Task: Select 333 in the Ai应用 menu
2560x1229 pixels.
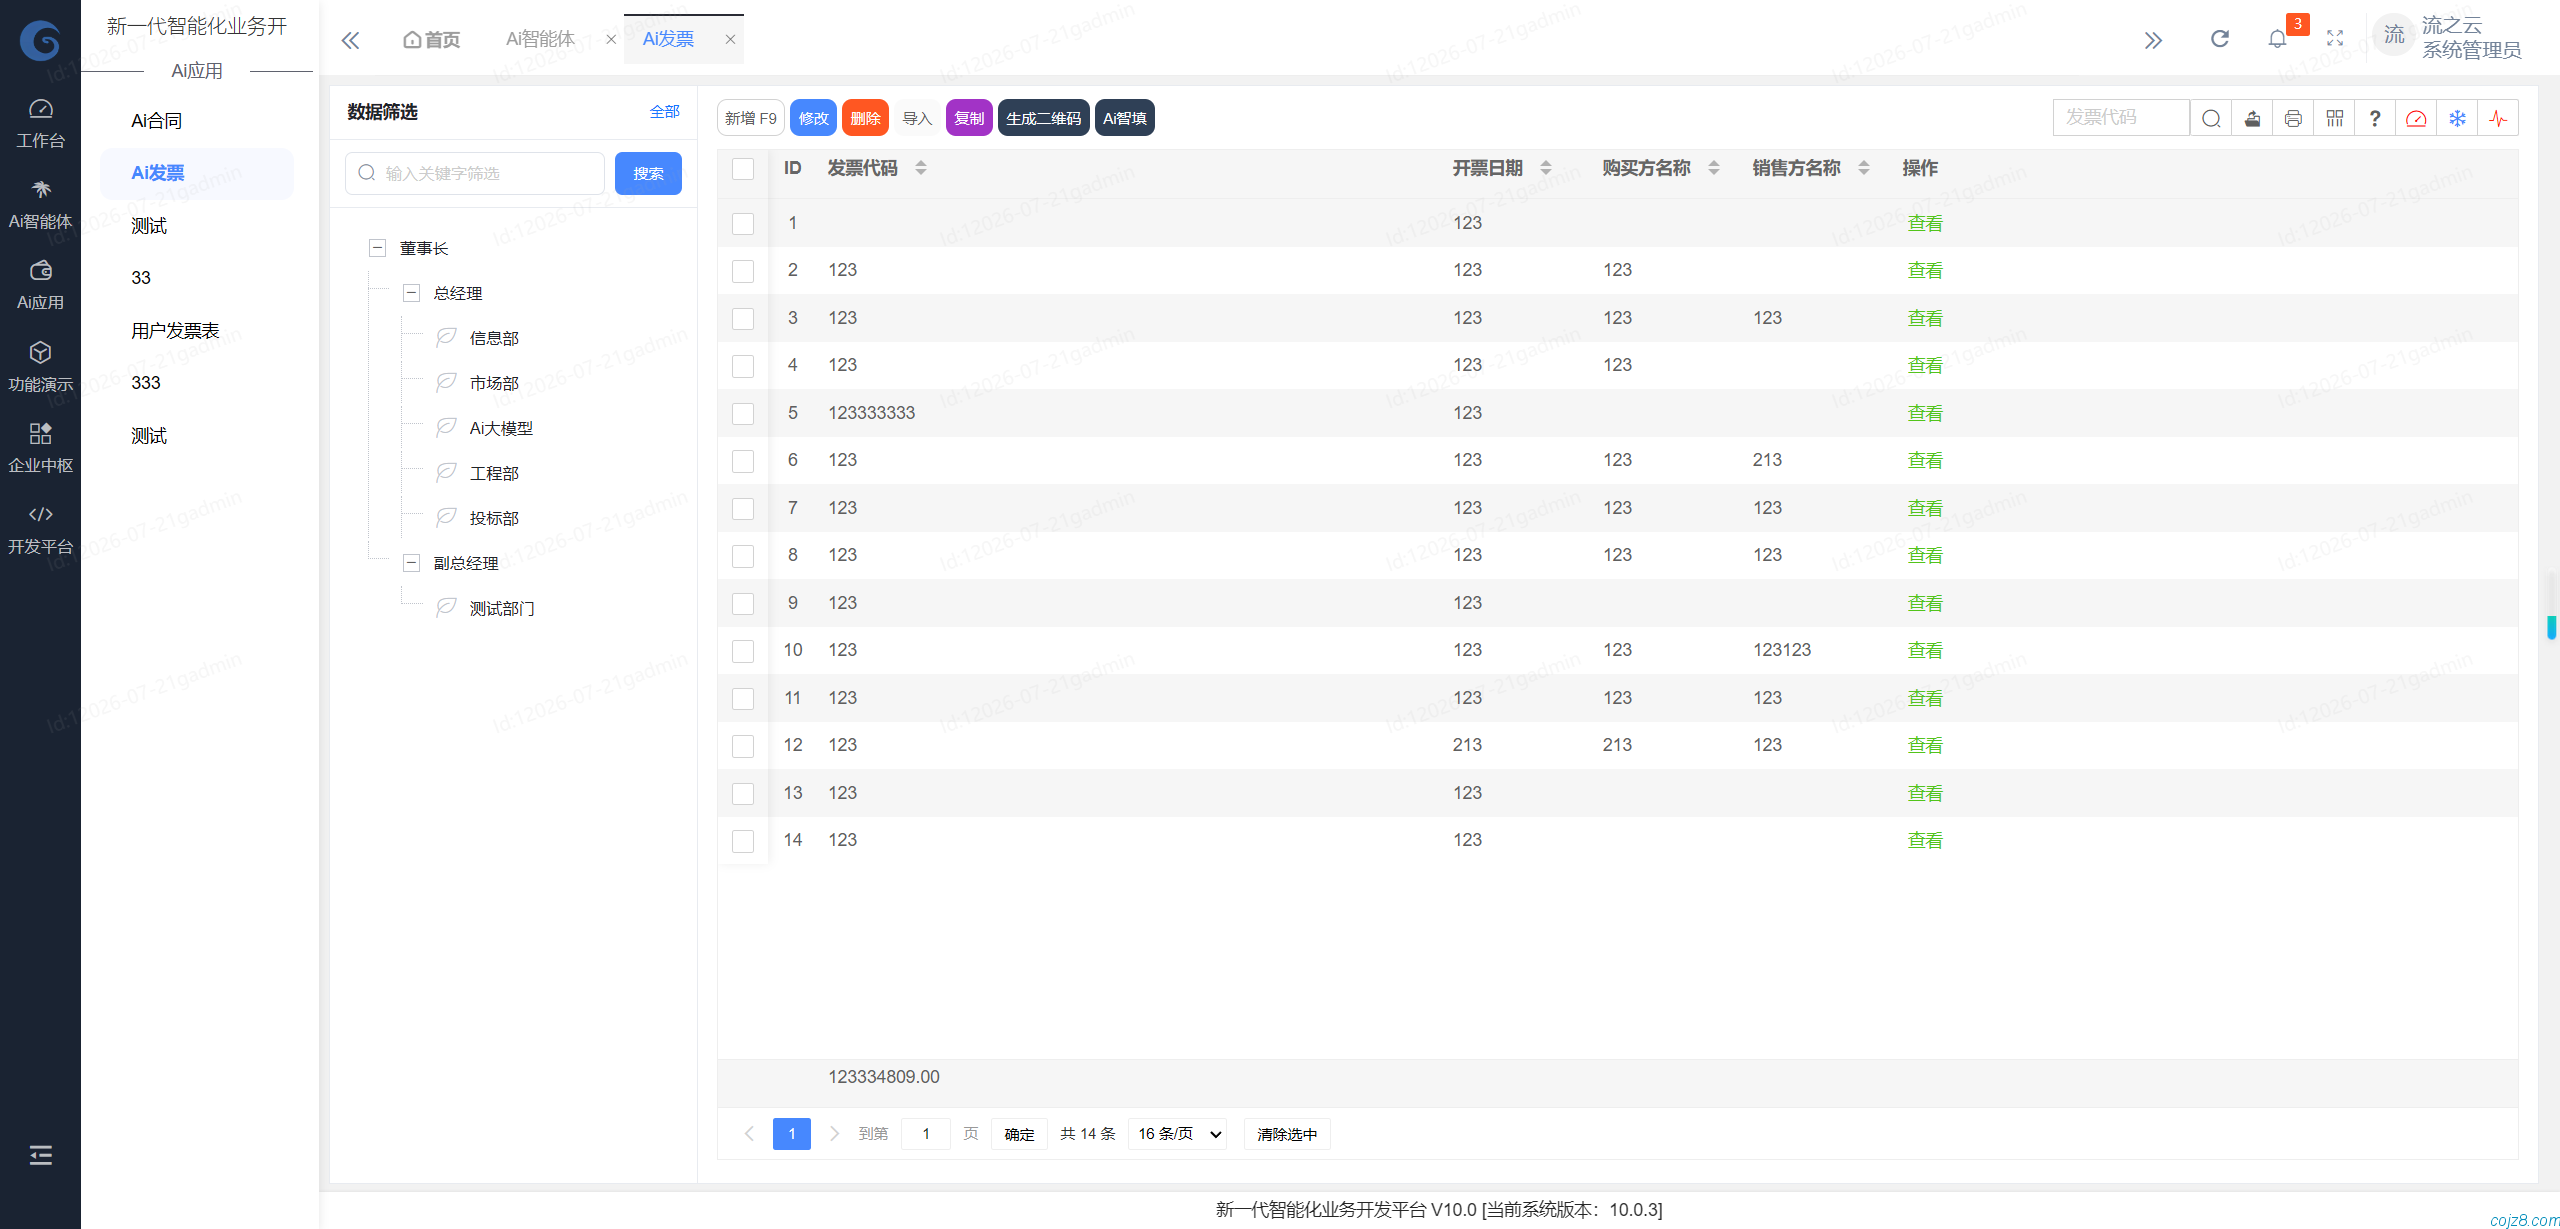Action: coord(146,383)
